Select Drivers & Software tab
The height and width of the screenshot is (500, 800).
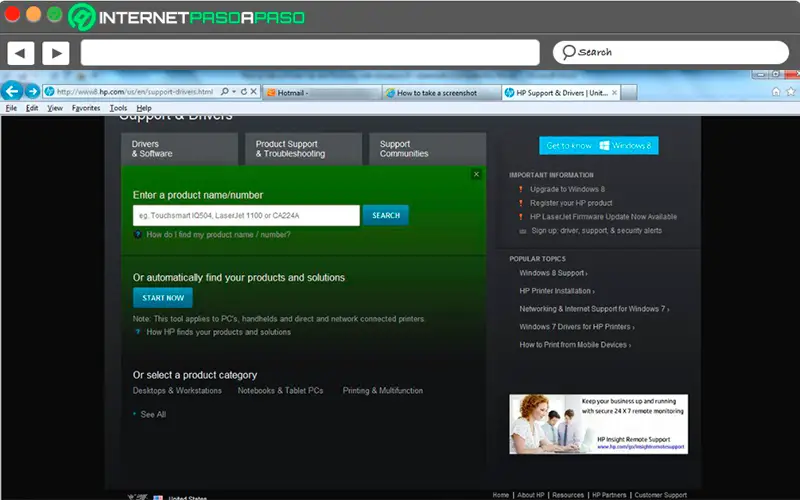pos(180,149)
